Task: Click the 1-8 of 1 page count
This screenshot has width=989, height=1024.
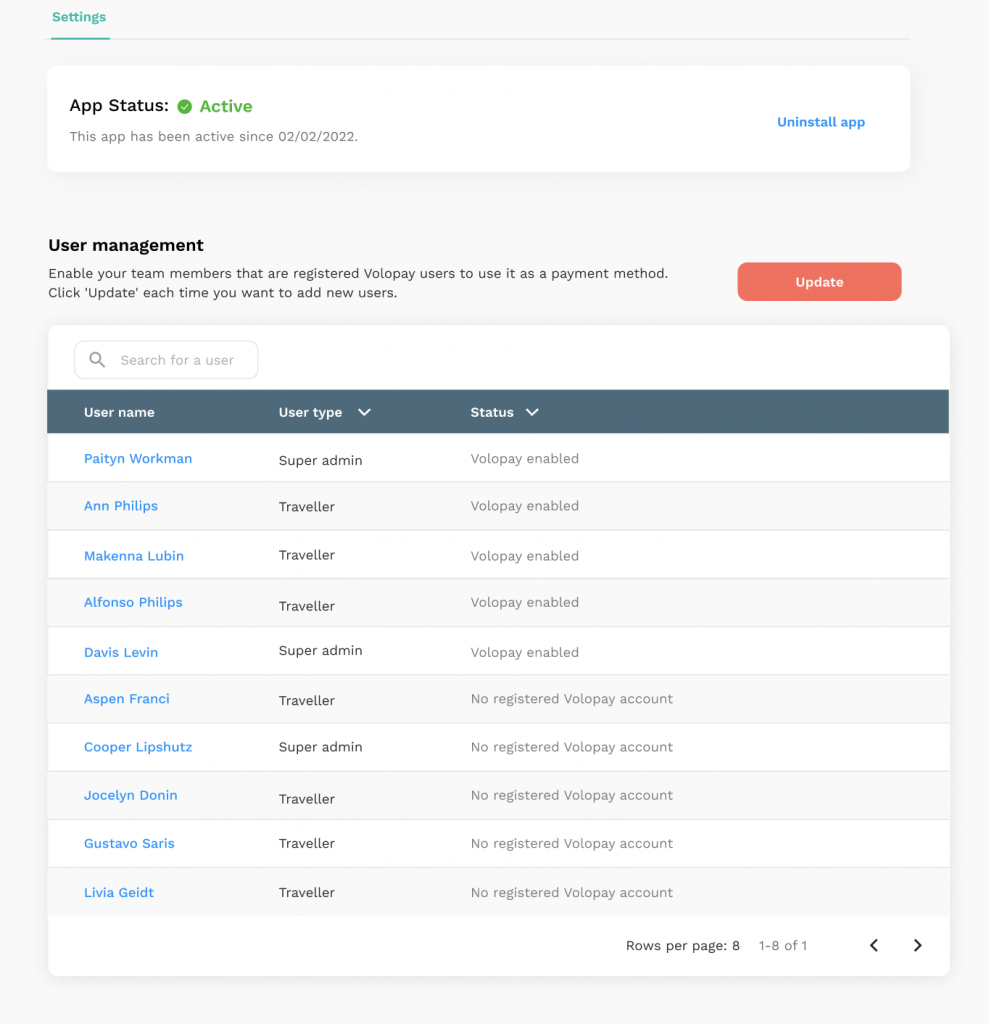Action: tap(783, 946)
